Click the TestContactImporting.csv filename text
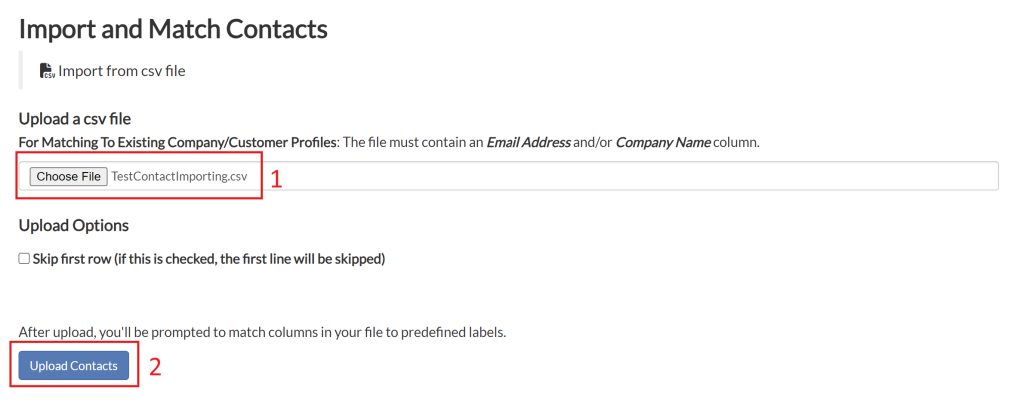Viewport: 1024px width, 405px height. pos(179,176)
